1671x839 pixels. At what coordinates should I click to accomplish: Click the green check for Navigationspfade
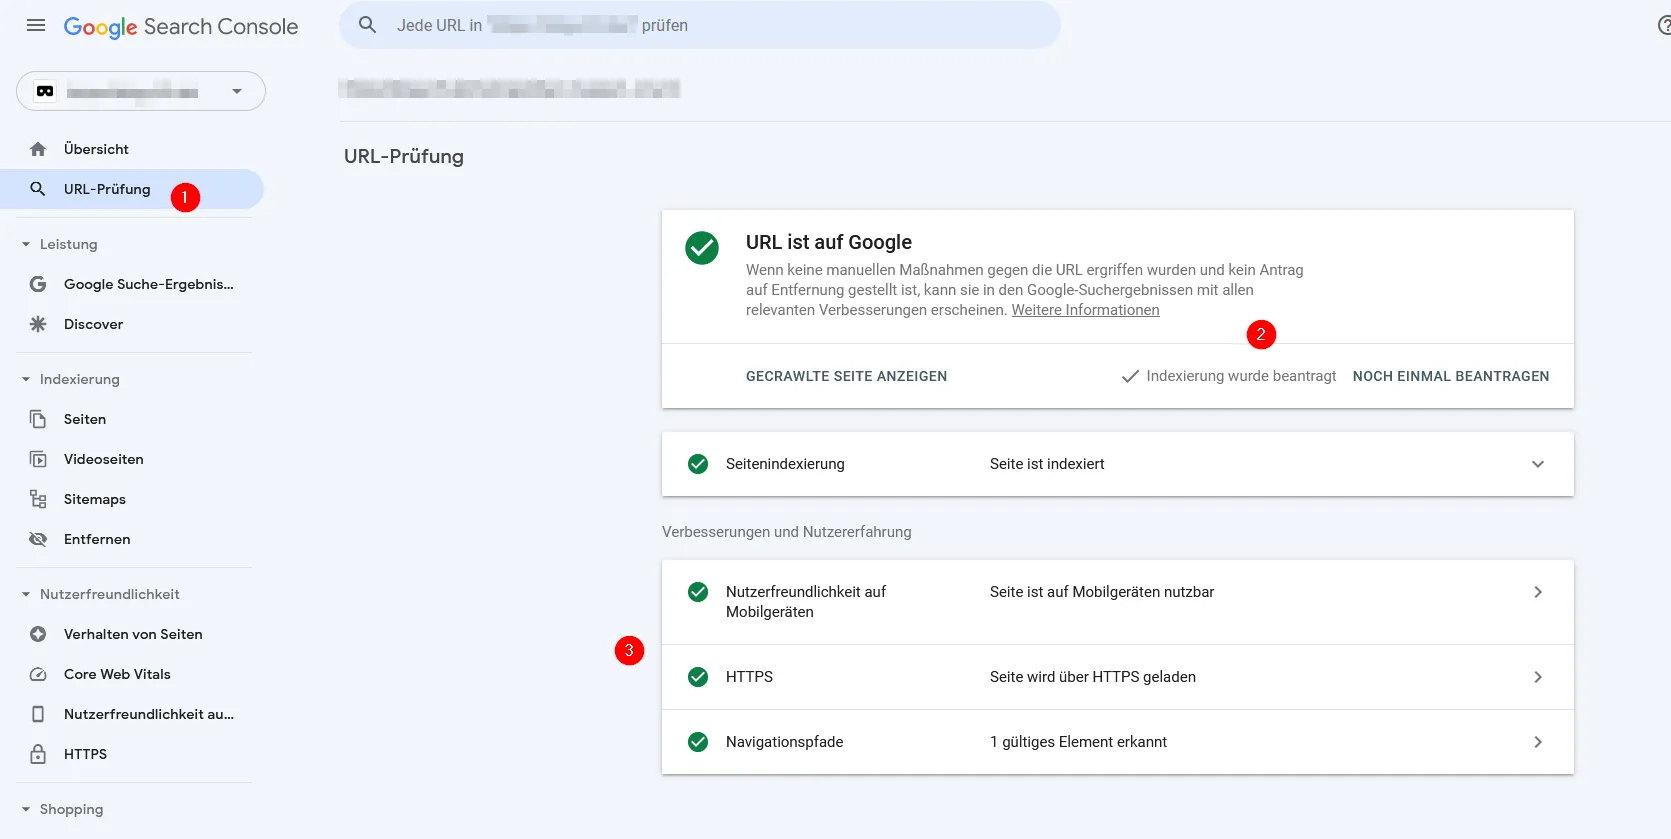pyautogui.click(x=698, y=742)
